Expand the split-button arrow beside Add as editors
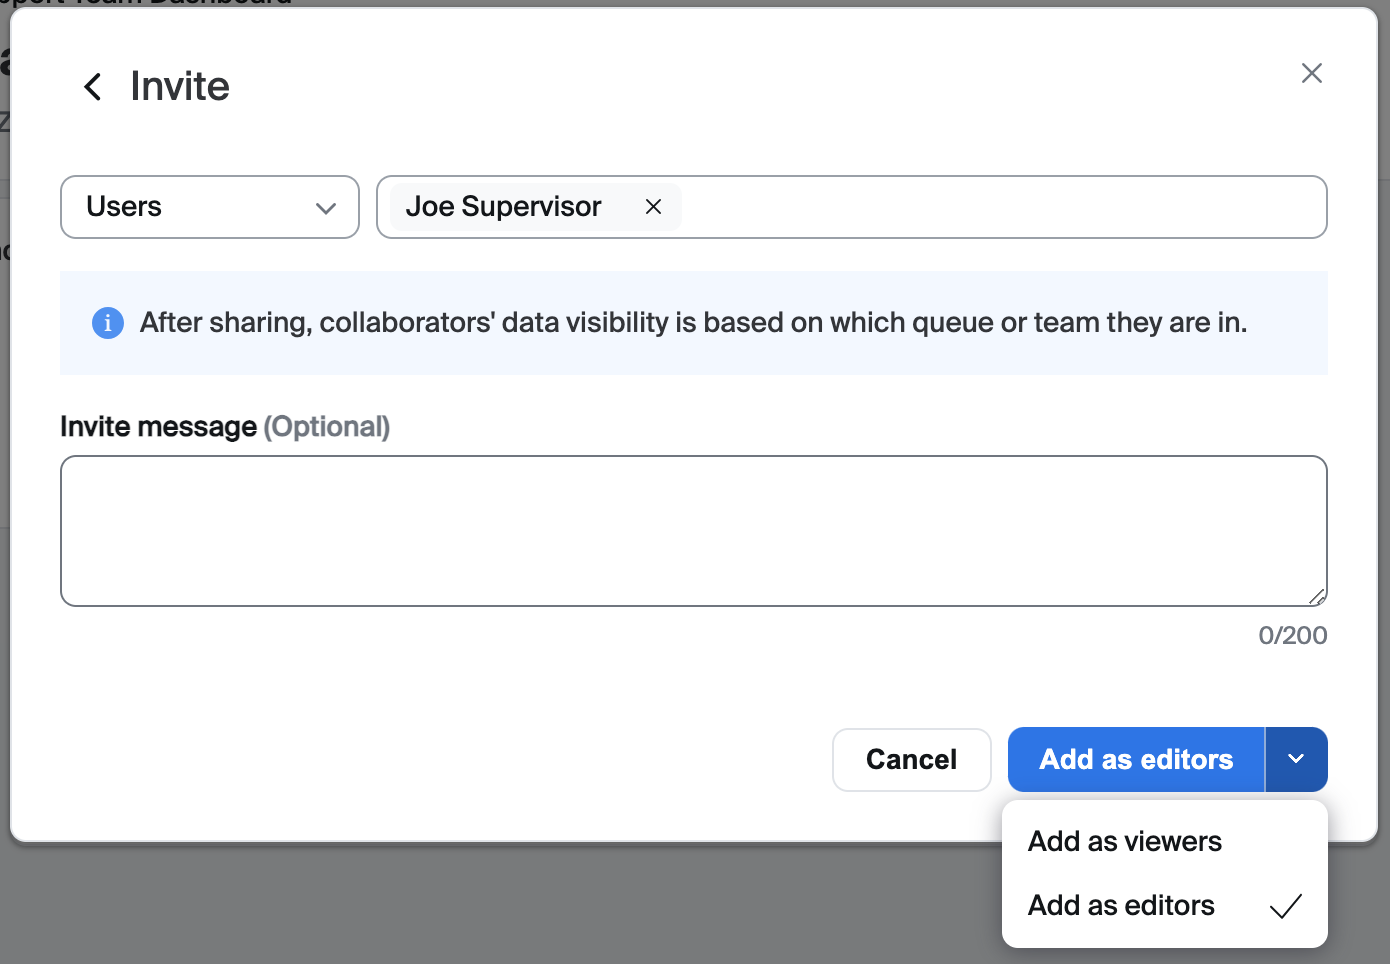Screen dimensions: 1390x964 [x=1296, y=759]
